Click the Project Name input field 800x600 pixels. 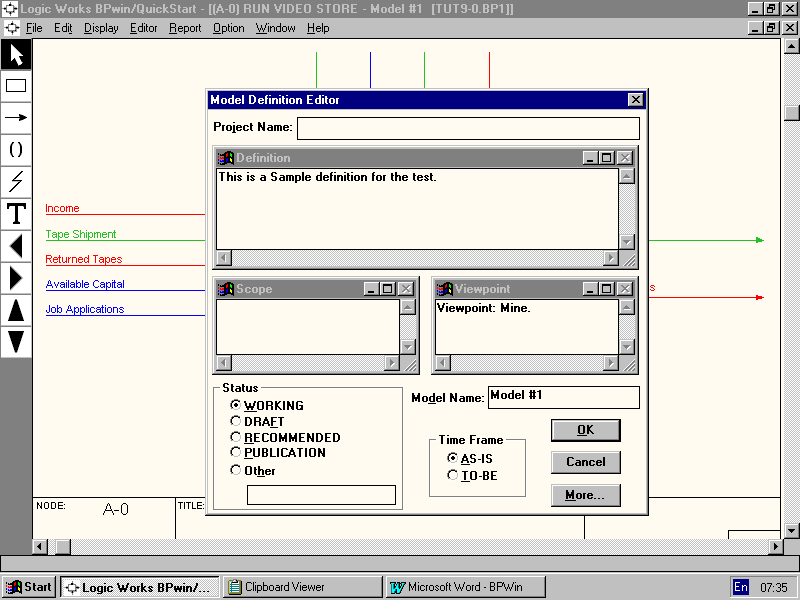point(468,128)
